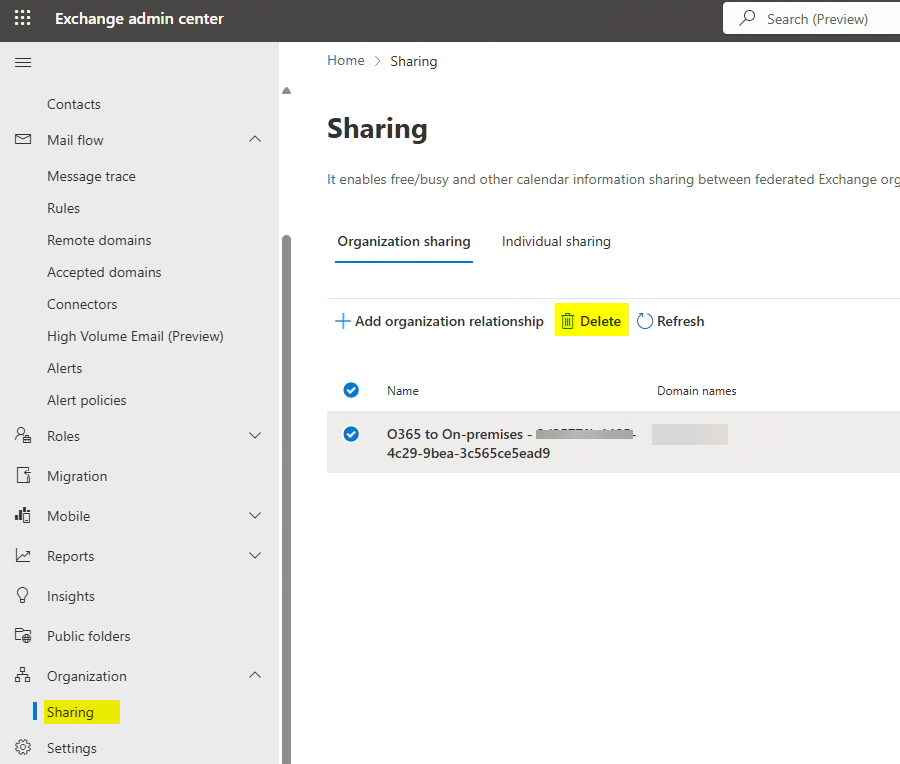Collapse the Organization section chevron
This screenshot has height=764, width=900.
pos(255,676)
